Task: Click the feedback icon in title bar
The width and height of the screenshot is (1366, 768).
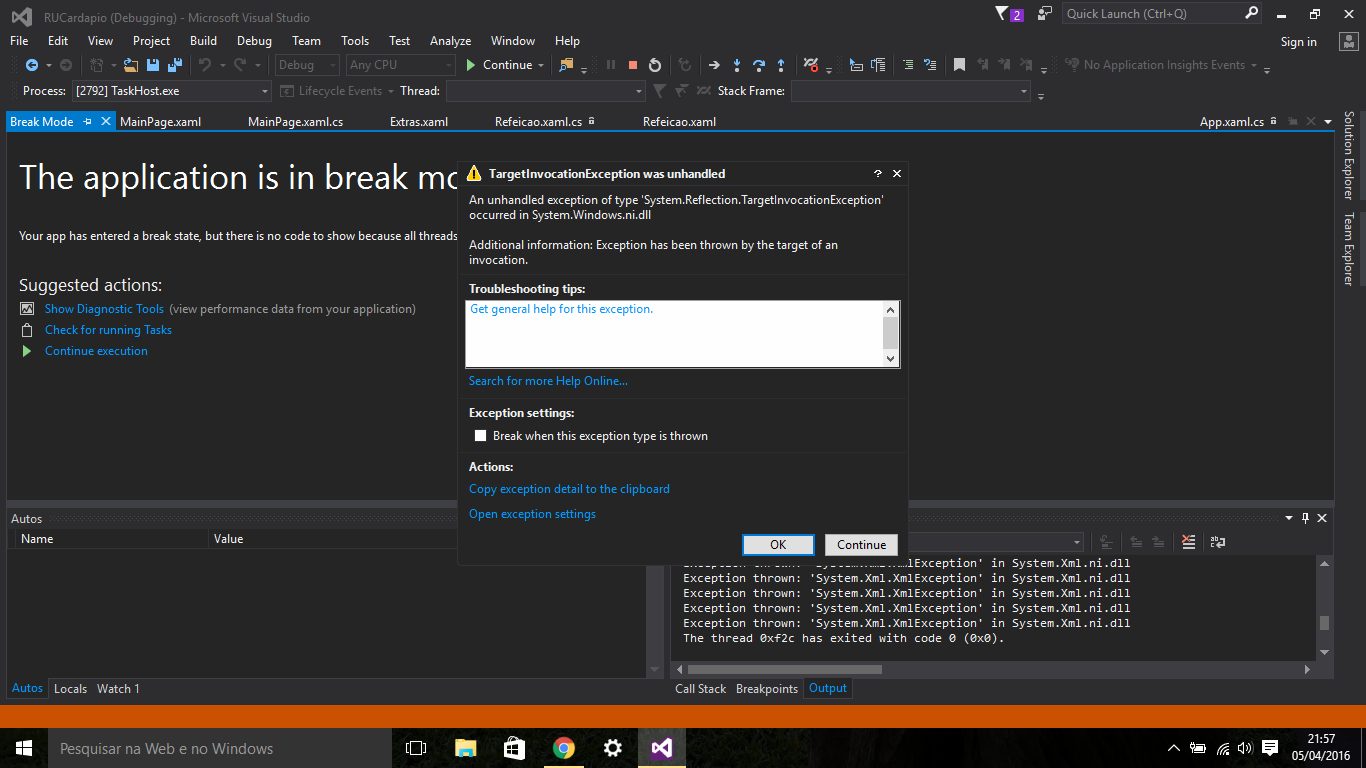Action: pos(1045,14)
